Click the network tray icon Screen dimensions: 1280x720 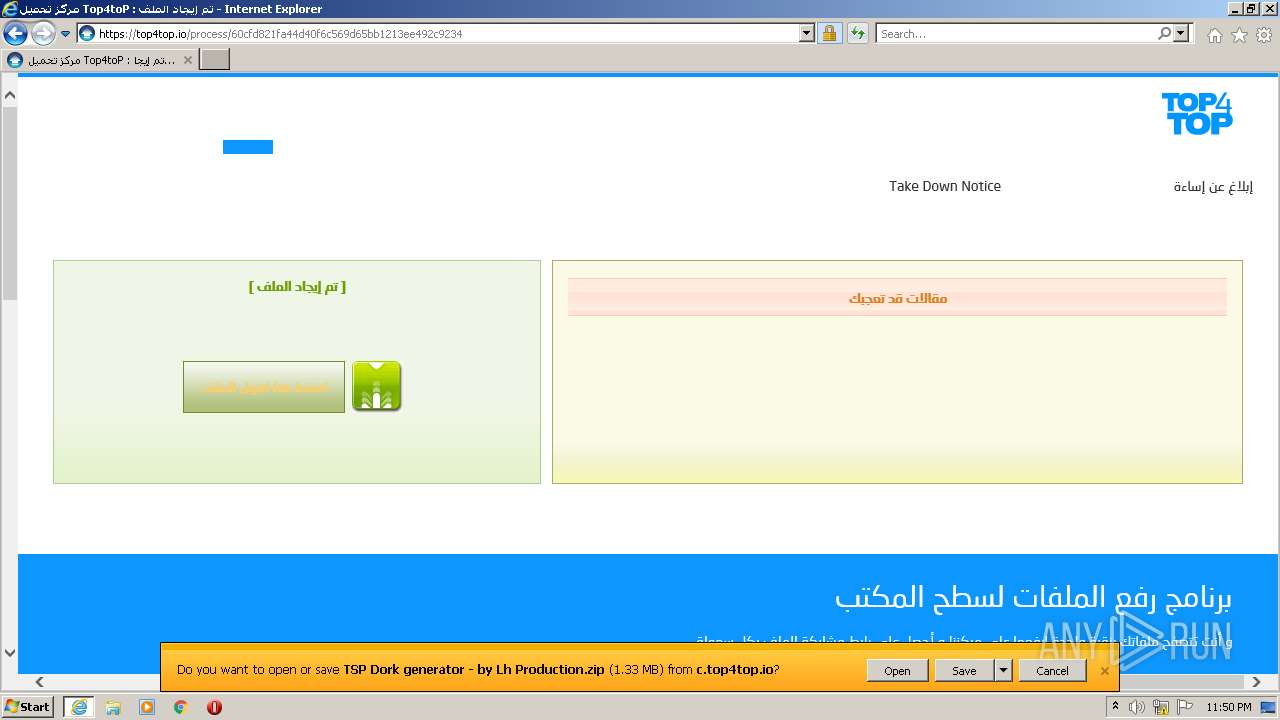[1162, 707]
